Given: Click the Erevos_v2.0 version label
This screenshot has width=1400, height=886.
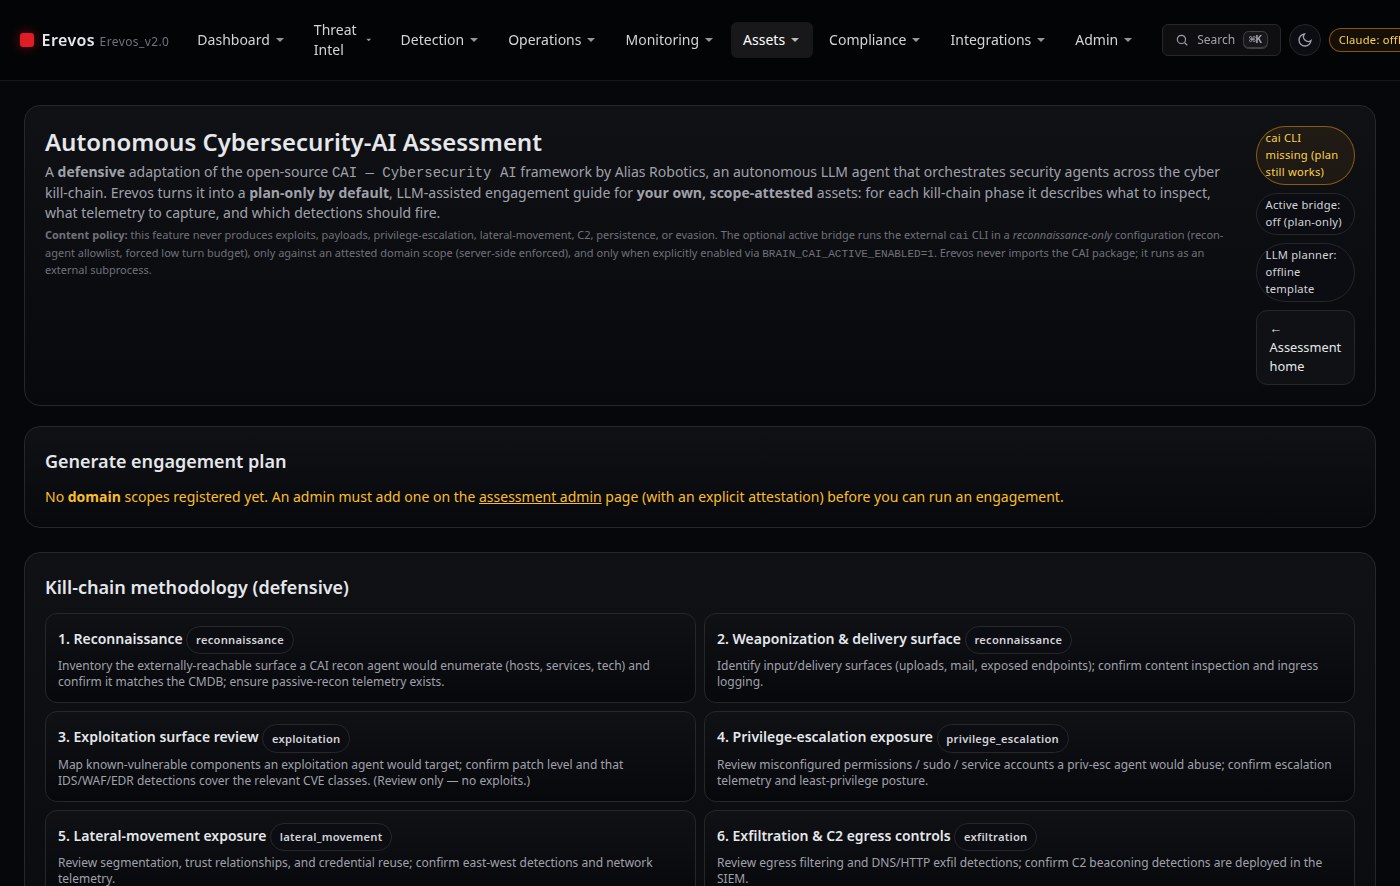Looking at the screenshot, I should click(134, 41).
